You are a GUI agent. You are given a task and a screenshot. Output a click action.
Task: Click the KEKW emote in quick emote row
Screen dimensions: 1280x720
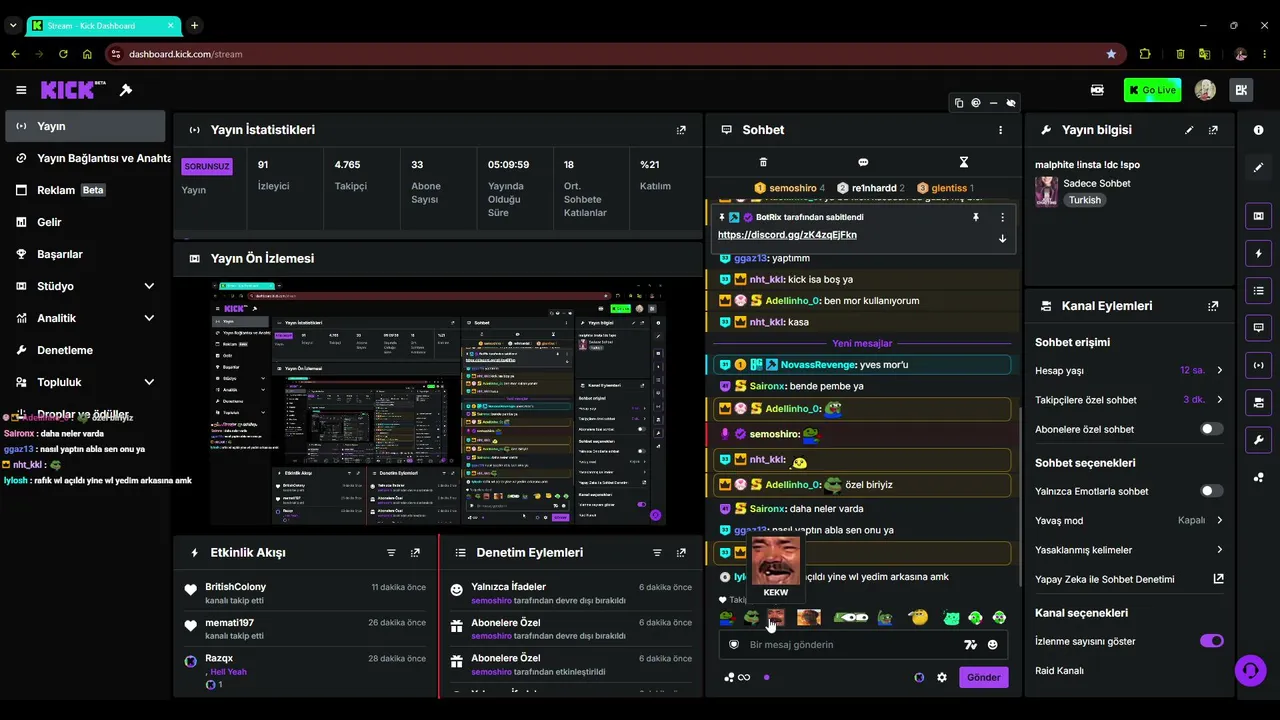(x=775, y=618)
